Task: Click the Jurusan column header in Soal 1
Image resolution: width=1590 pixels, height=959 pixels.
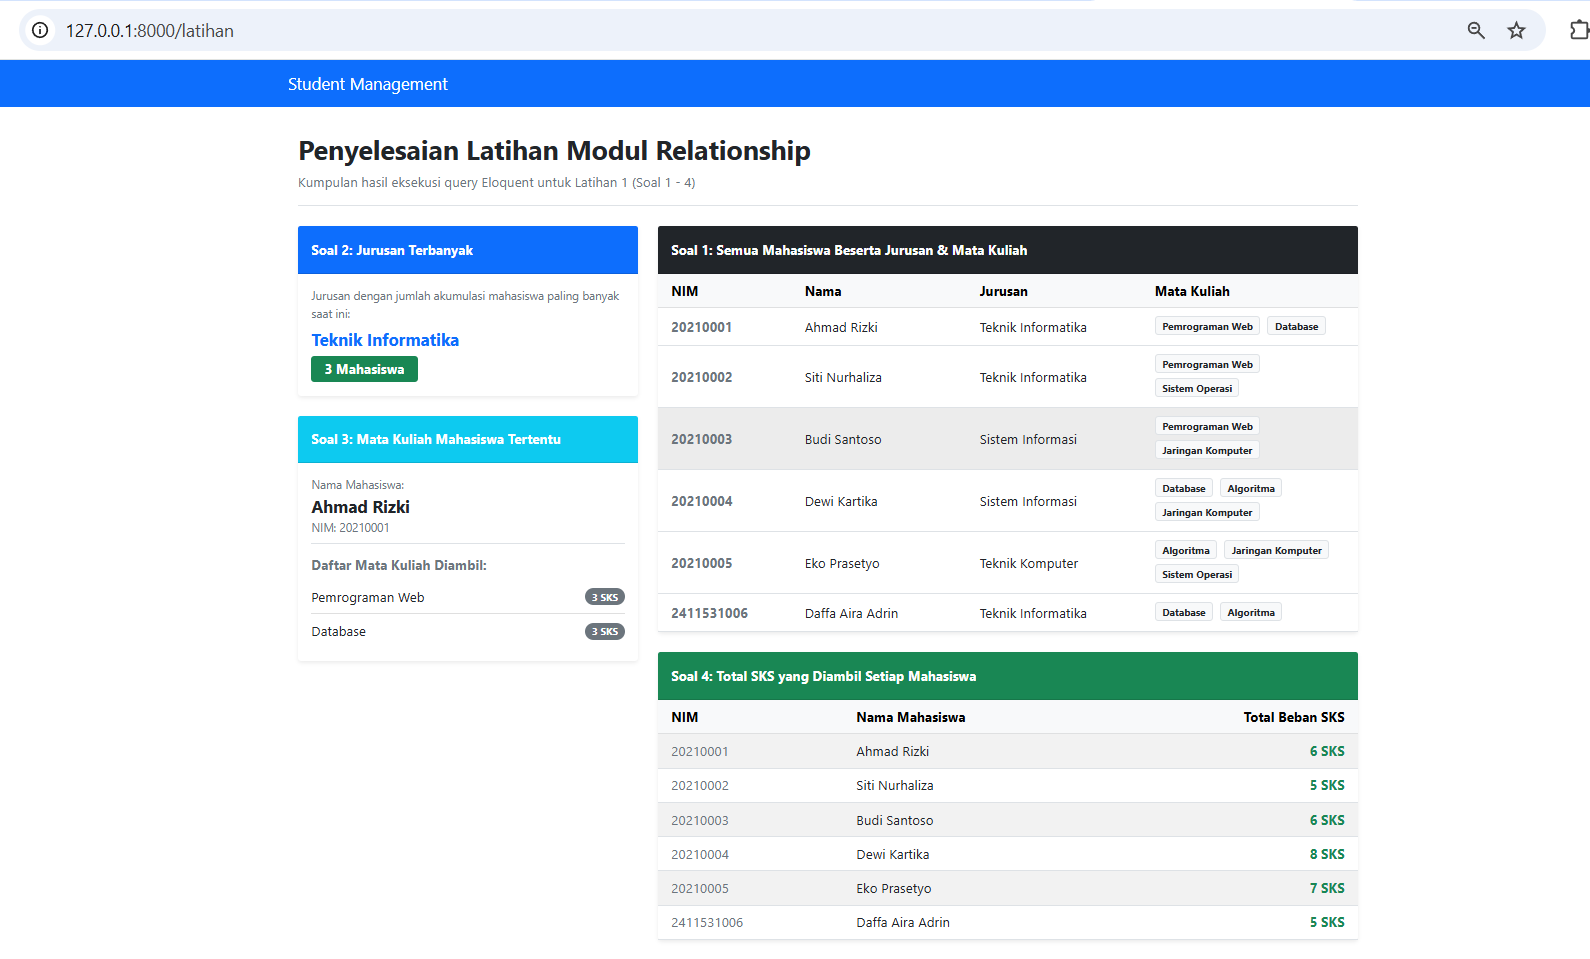Action: click(1003, 291)
